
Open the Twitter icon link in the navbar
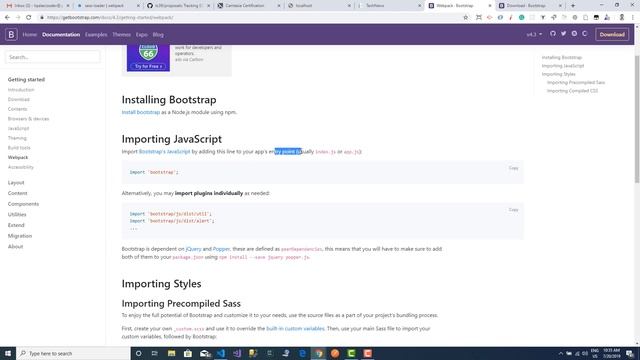pyautogui.click(x=563, y=34)
